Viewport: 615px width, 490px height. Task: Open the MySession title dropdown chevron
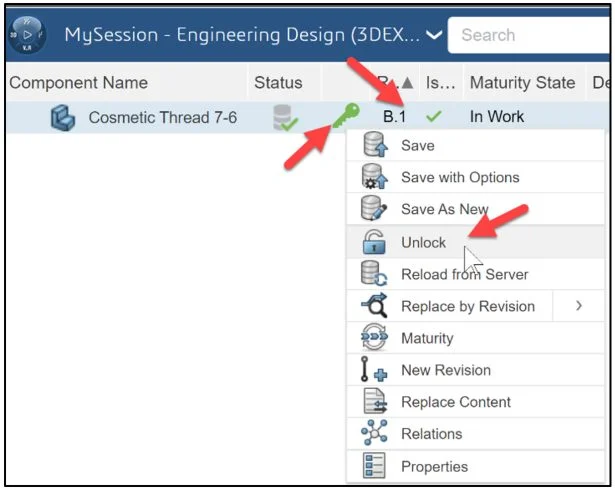coord(434,35)
